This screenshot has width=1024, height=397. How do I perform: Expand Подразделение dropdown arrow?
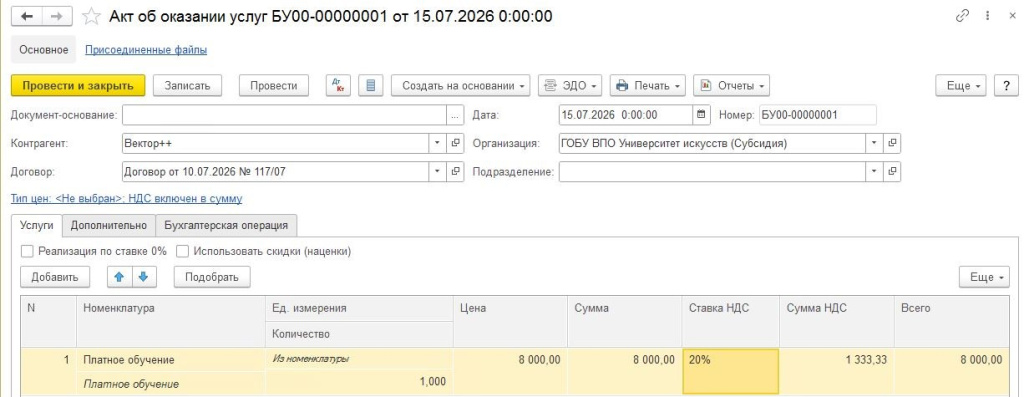coord(874,172)
